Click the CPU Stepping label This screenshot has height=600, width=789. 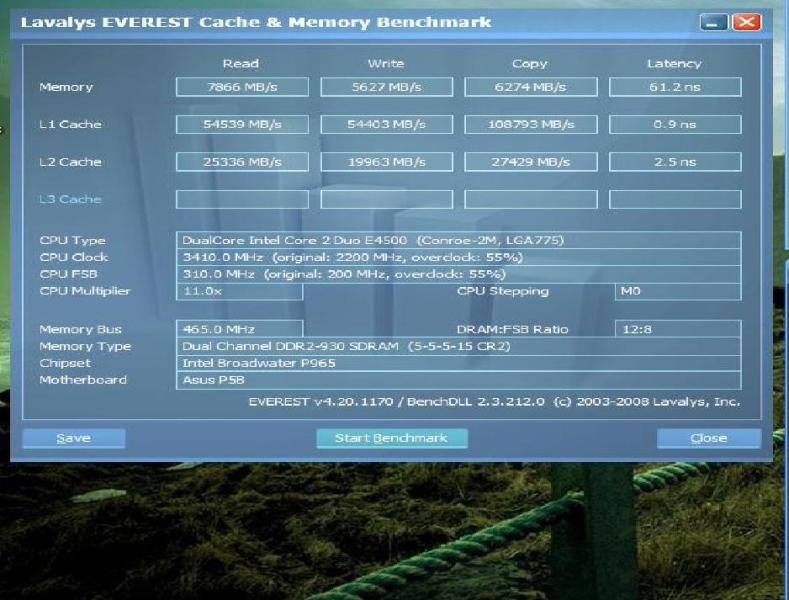point(503,291)
